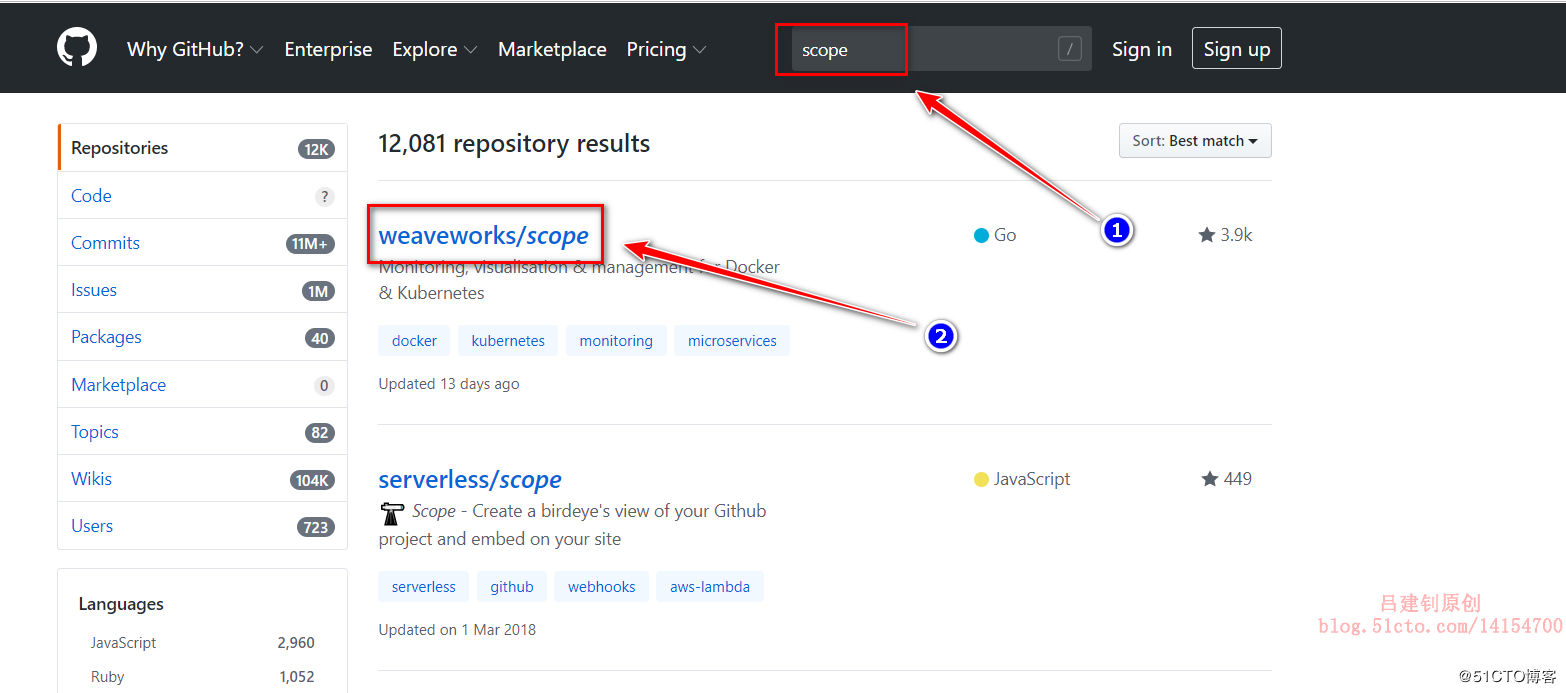The height and width of the screenshot is (693, 1566).
Task: Click the star icon next to 449
Action: click(x=1210, y=479)
